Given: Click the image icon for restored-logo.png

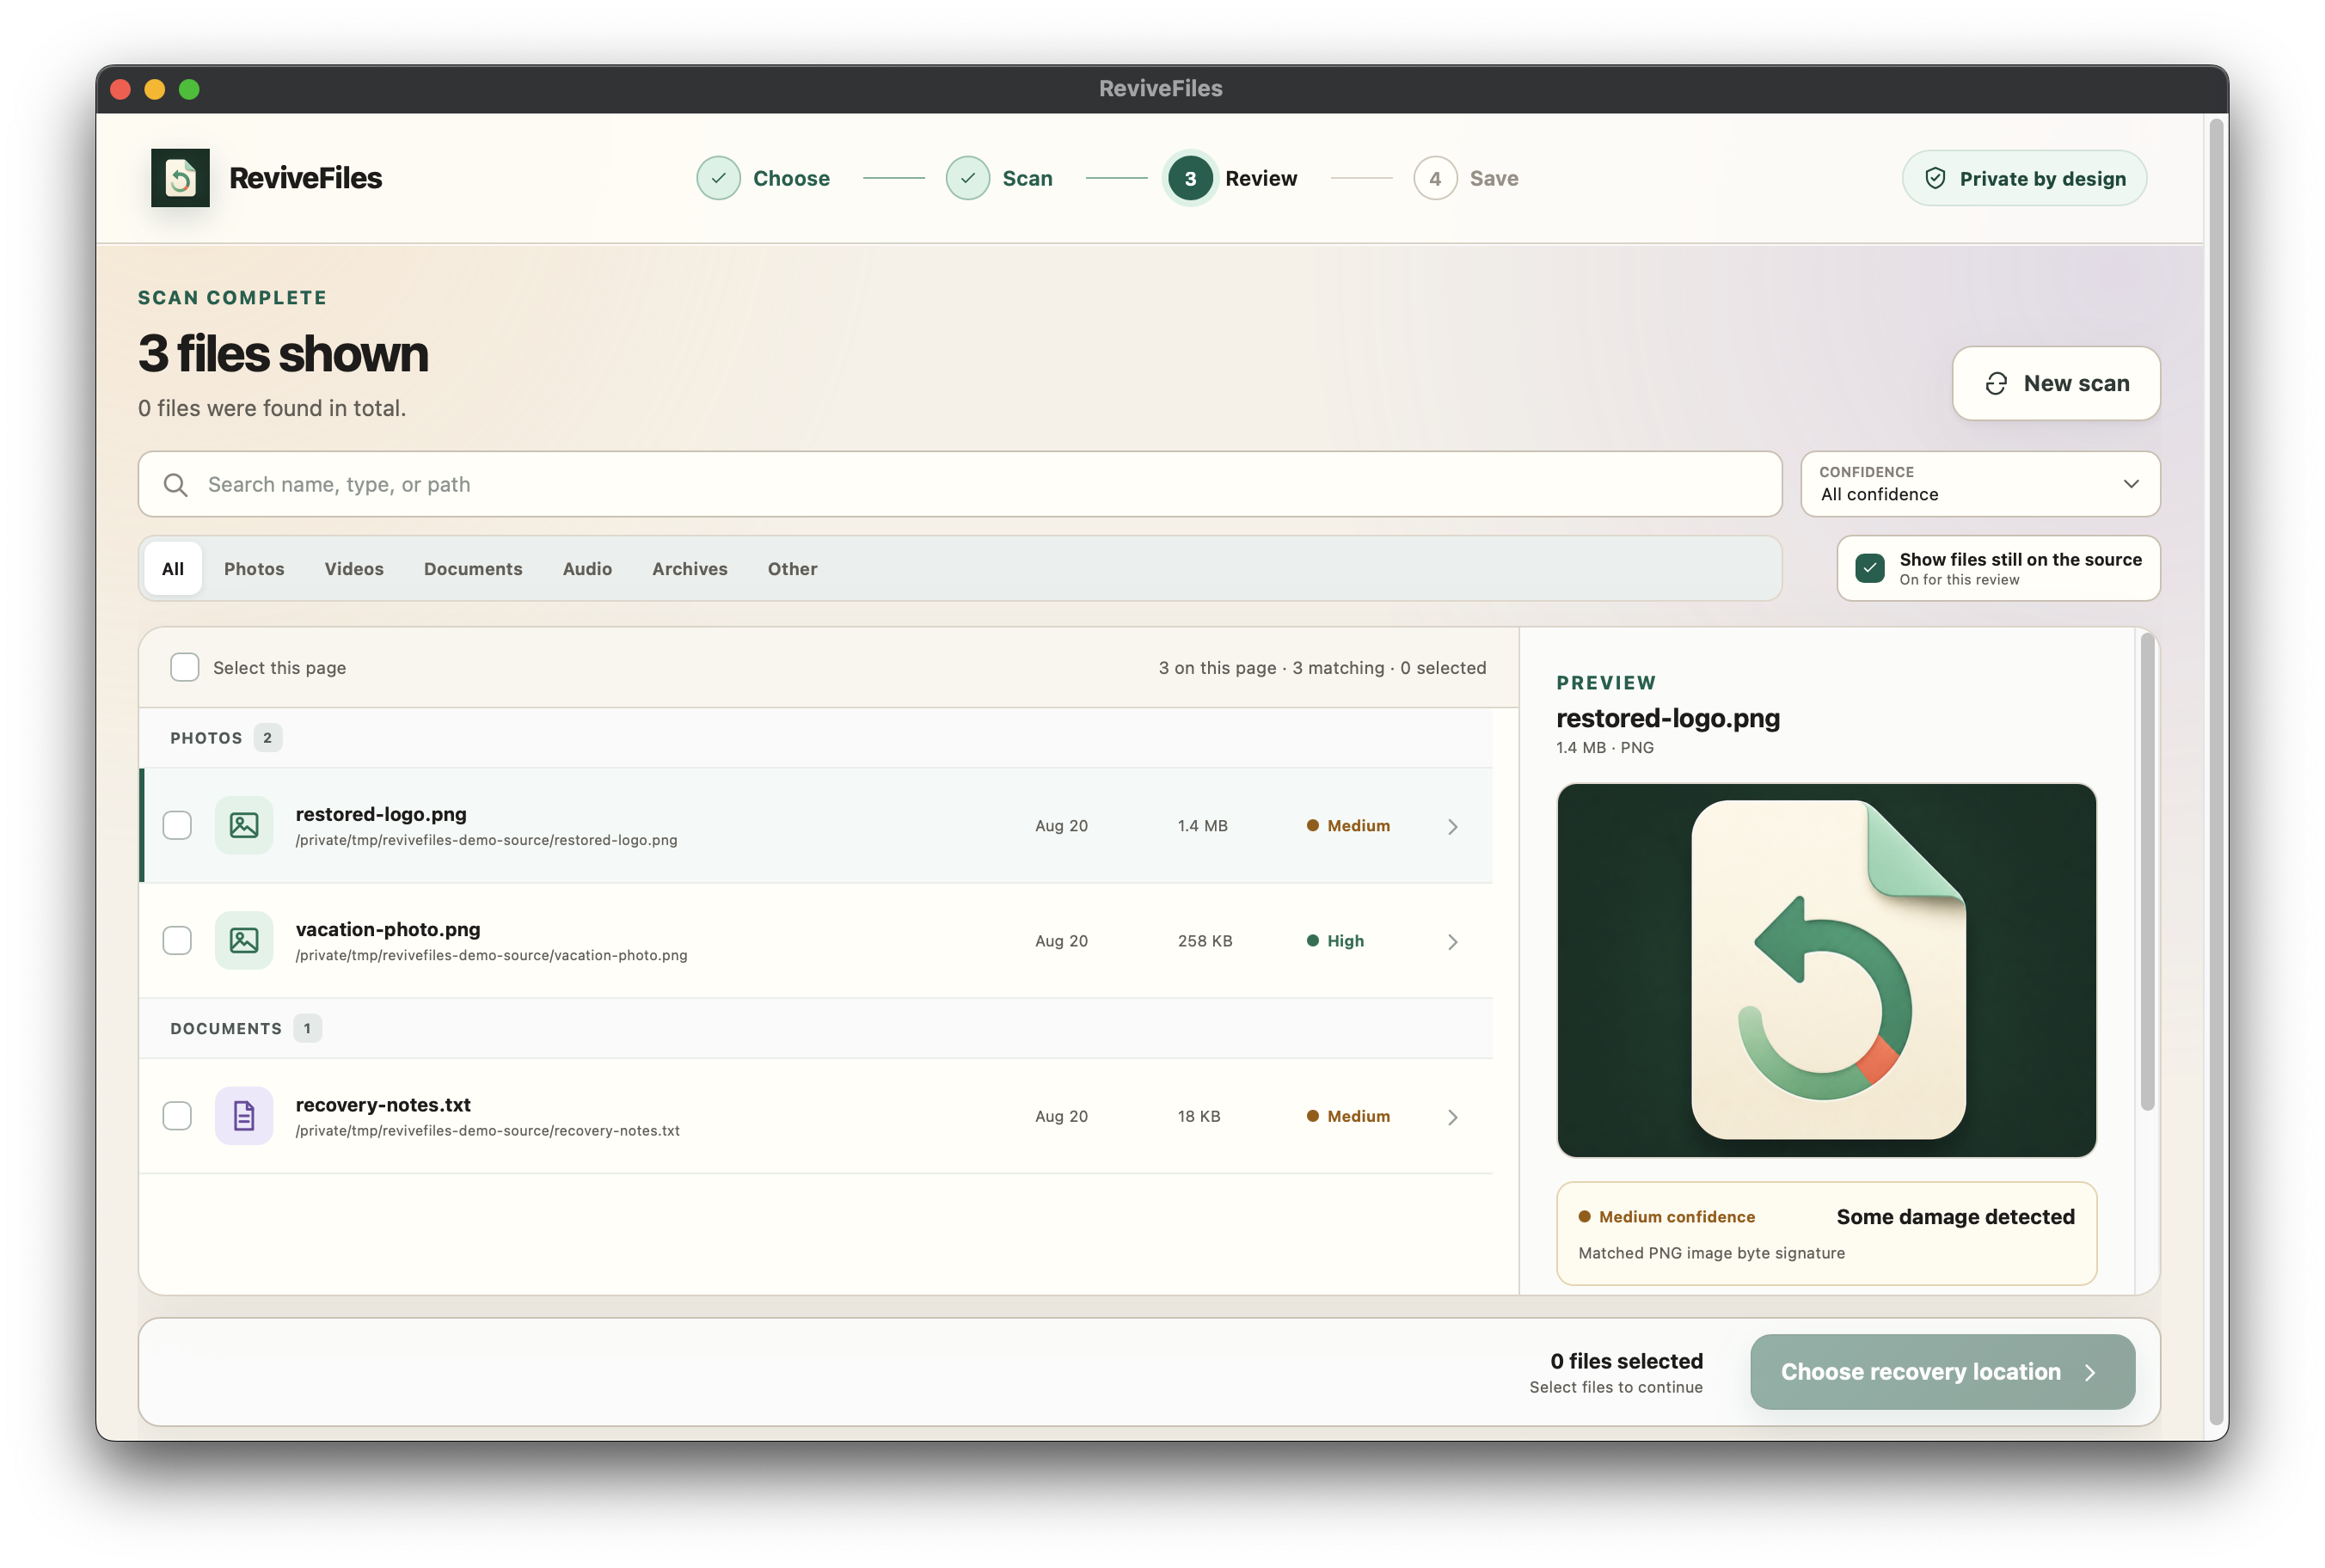Looking at the screenshot, I should click(244, 825).
